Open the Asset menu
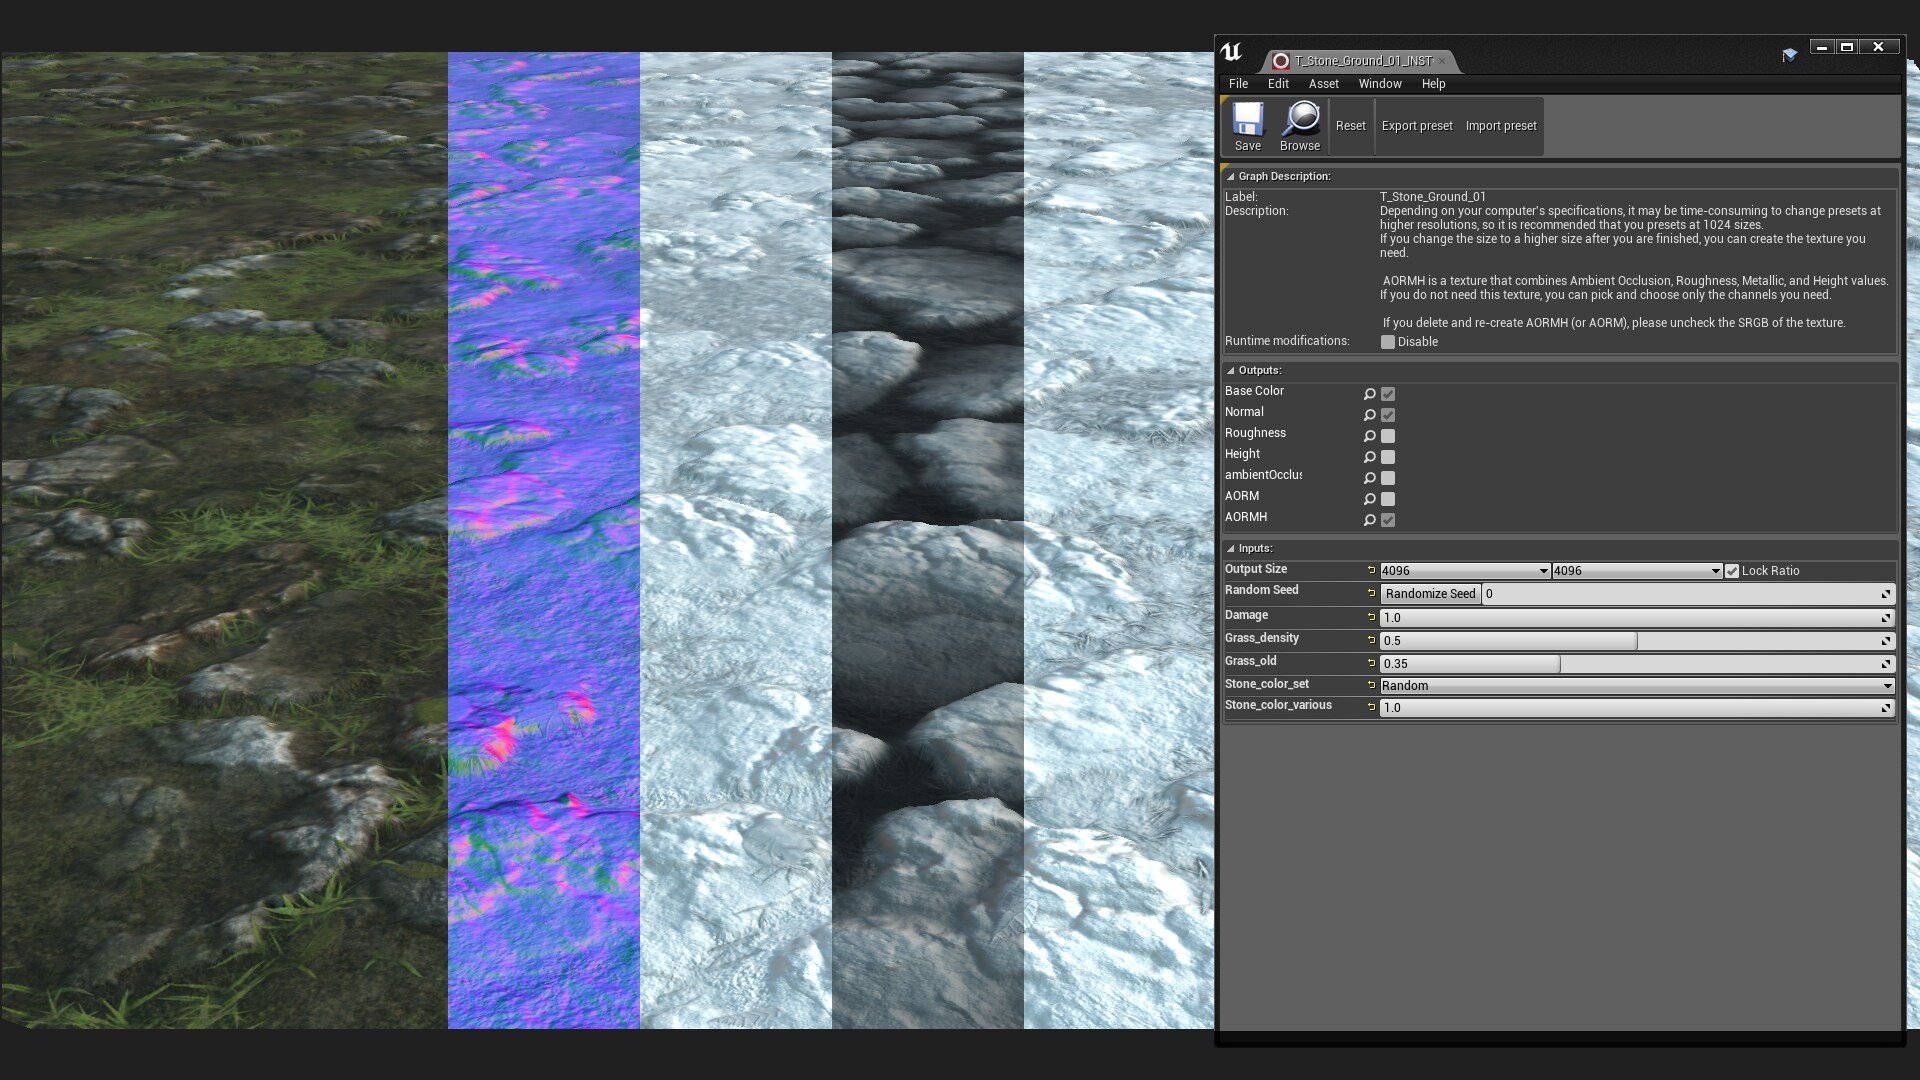 click(x=1323, y=84)
